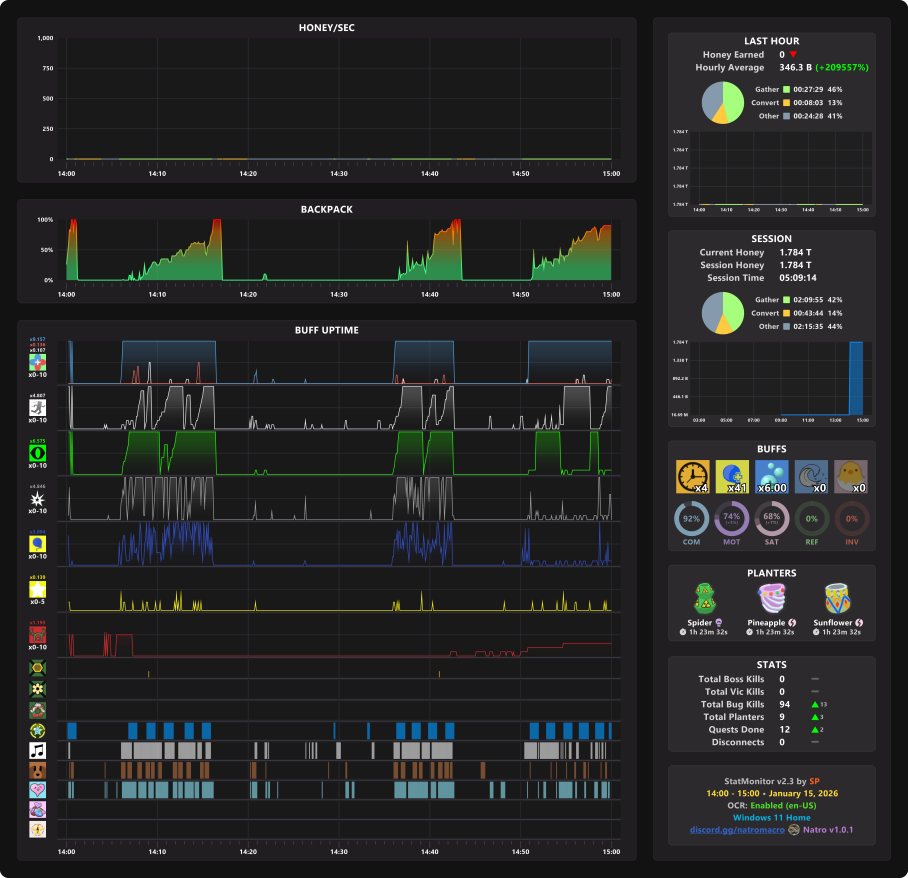Viewport: 908px width, 878px height.
Task: Click the pink heart buff row icon
Action: tap(38, 790)
